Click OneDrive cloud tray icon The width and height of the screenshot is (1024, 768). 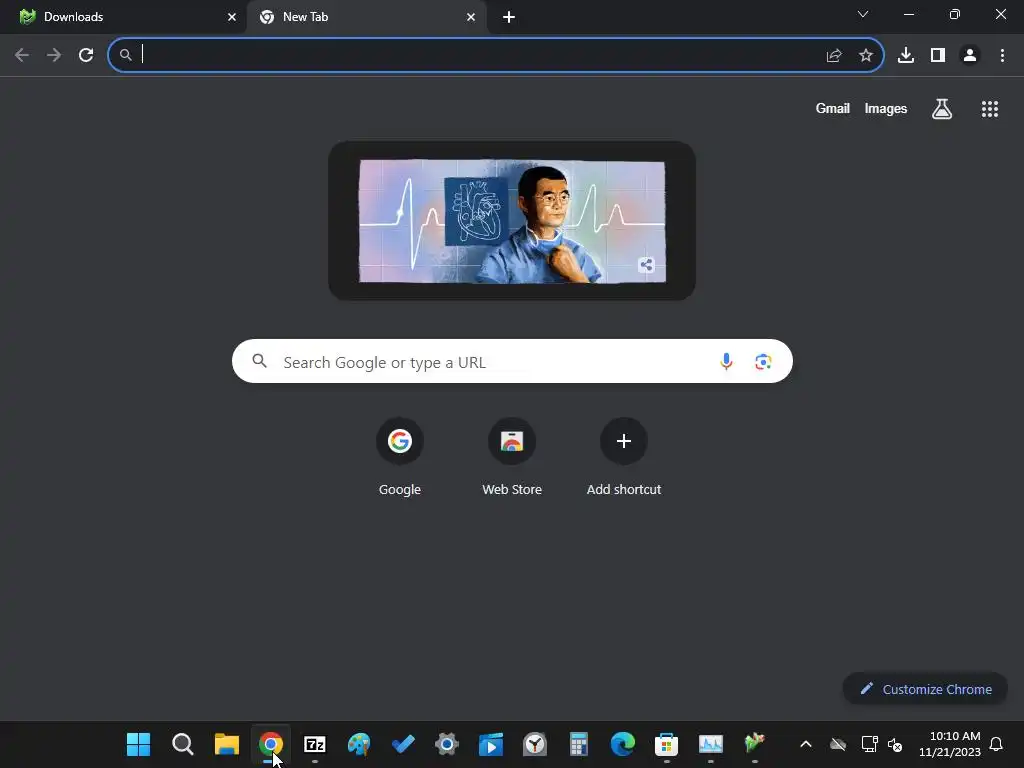coord(838,744)
